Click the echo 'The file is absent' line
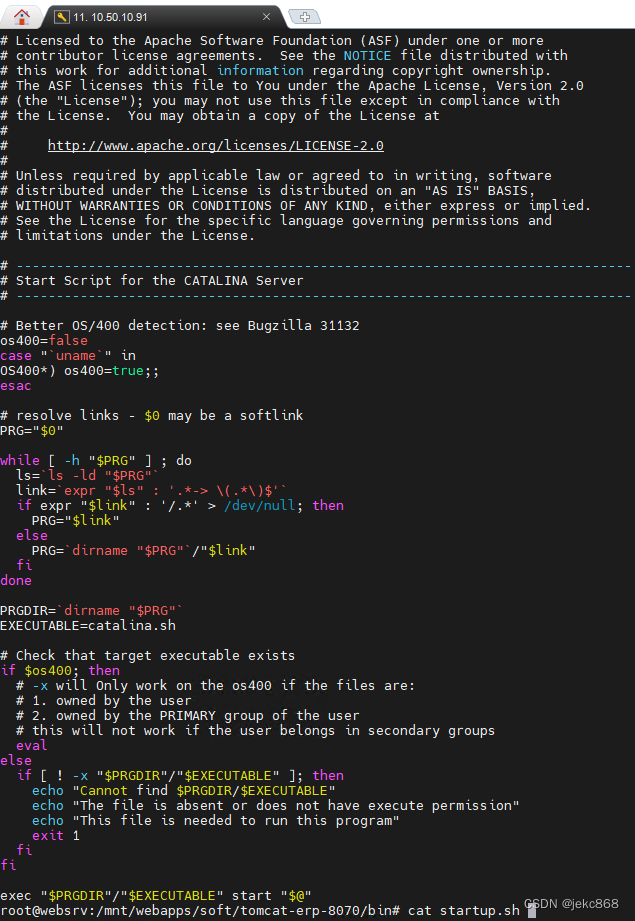The width and height of the screenshot is (635, 921). coord(275,805)
